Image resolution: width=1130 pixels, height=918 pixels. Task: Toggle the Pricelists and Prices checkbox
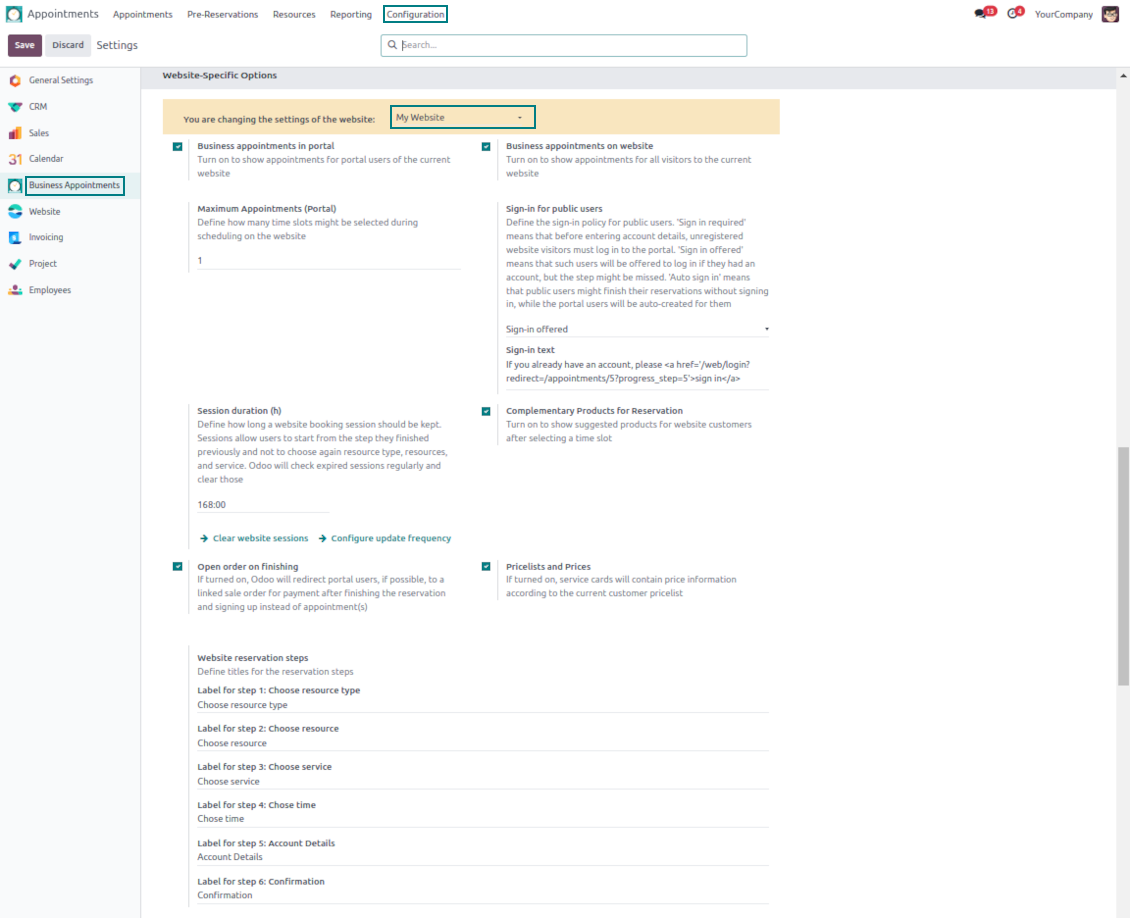click(486, 567)
